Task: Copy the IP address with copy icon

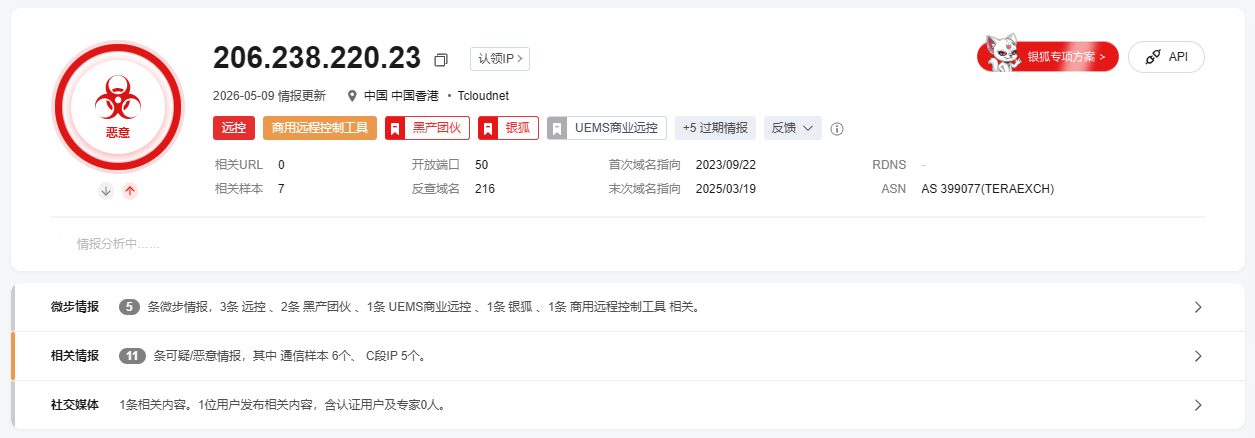Action: 441,59
